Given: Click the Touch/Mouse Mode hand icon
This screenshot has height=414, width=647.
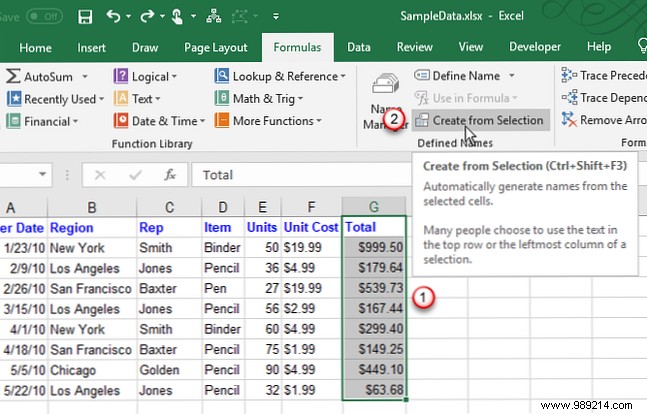Looking at the screenshot, I should click(177, 17).
